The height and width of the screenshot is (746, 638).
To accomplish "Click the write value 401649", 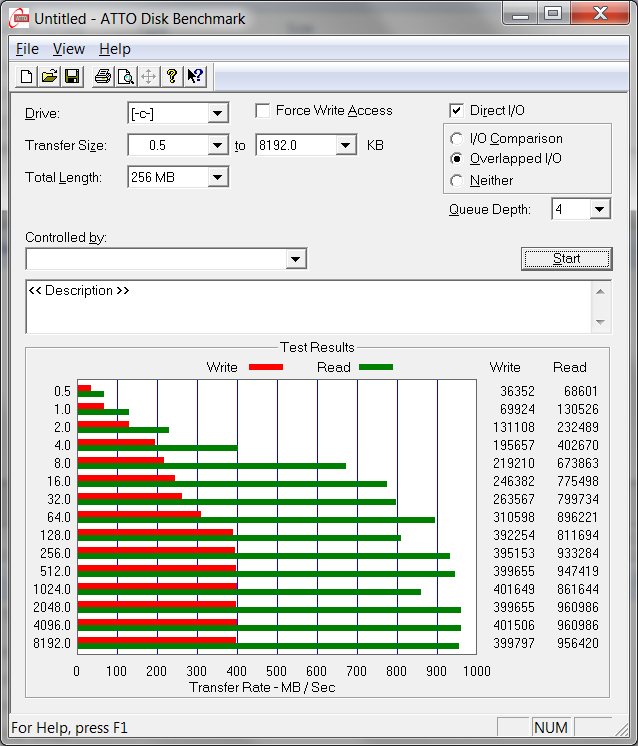I will point(514,589).
